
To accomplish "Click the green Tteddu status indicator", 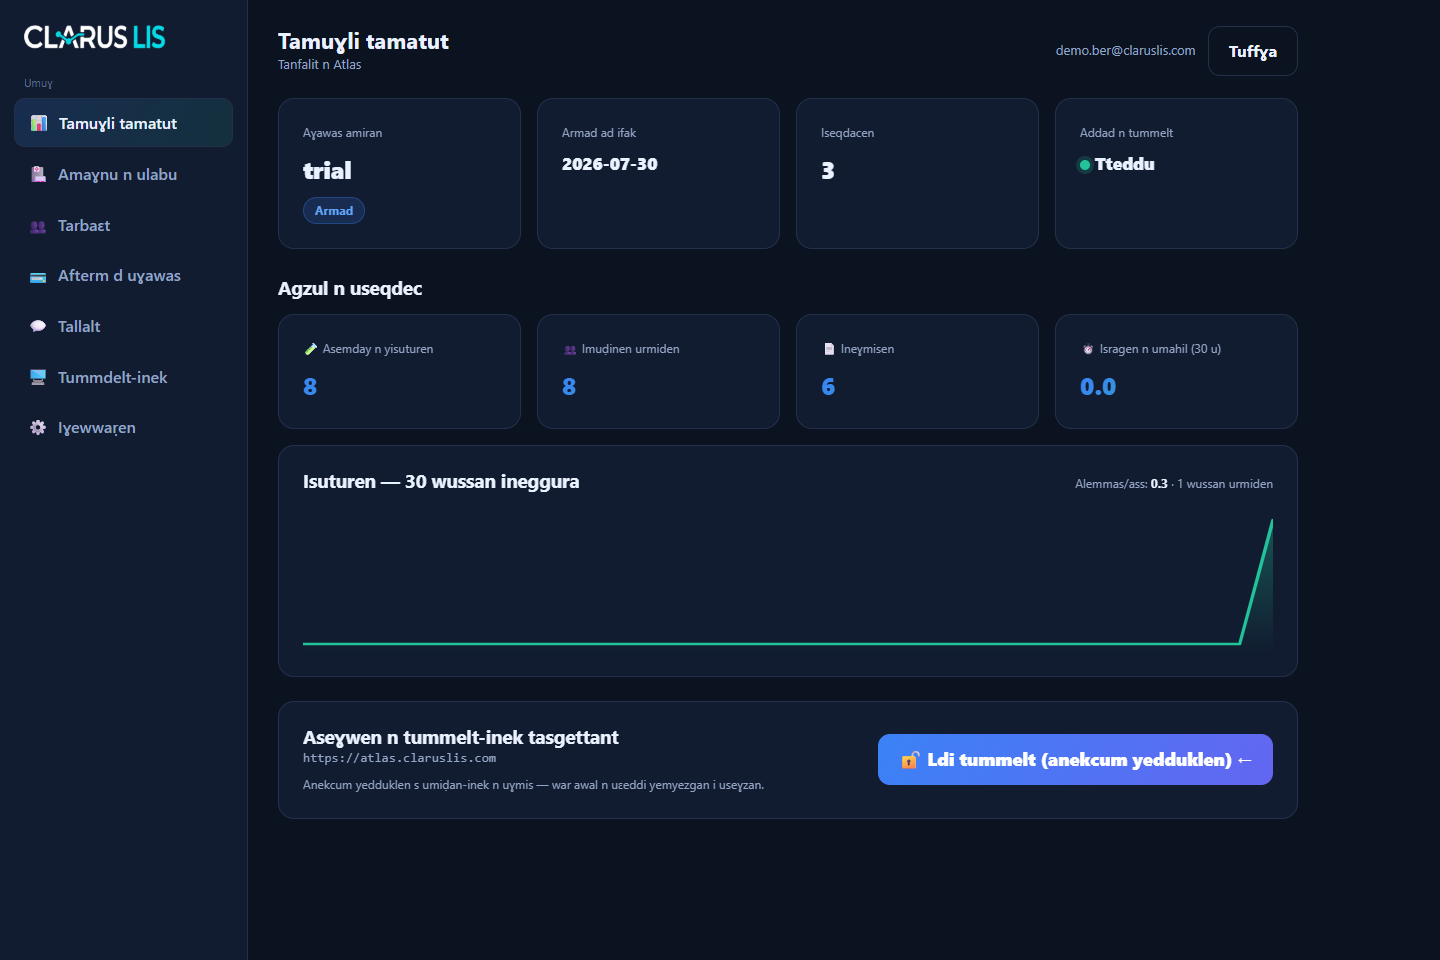I will [1084, 165].
